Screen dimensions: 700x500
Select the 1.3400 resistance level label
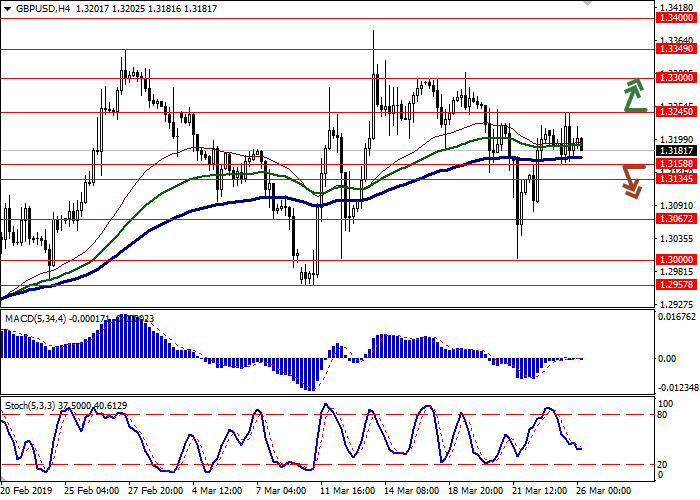675,18
